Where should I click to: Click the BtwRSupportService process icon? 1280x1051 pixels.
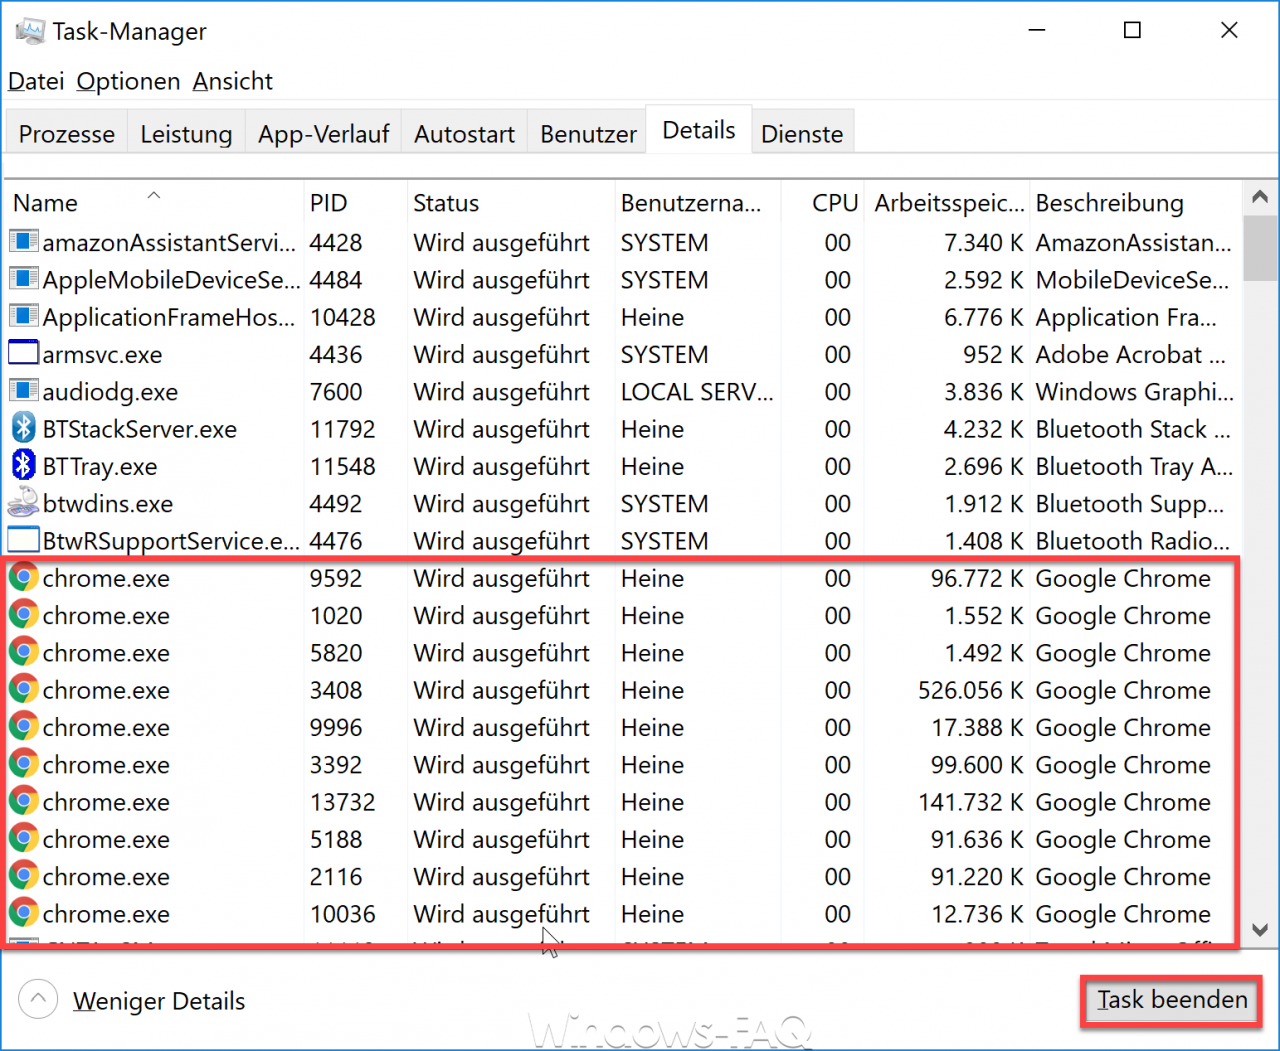pos(24,540)
